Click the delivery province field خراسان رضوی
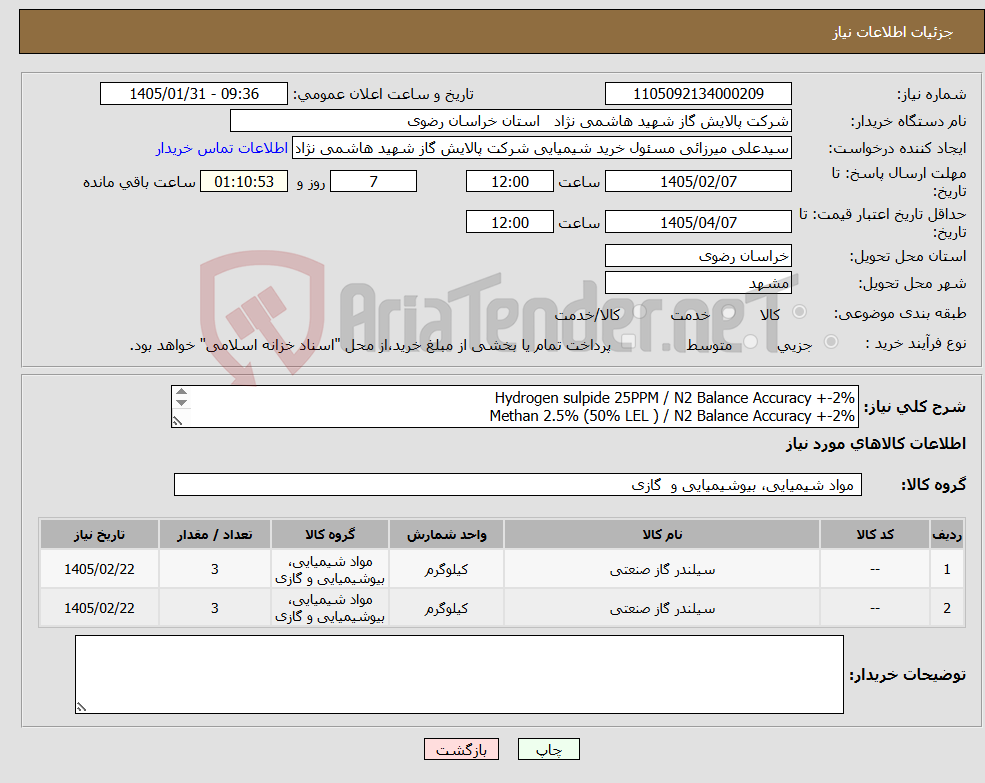Image resolution: width=985 pixels, height=783 pixels. 698,256
